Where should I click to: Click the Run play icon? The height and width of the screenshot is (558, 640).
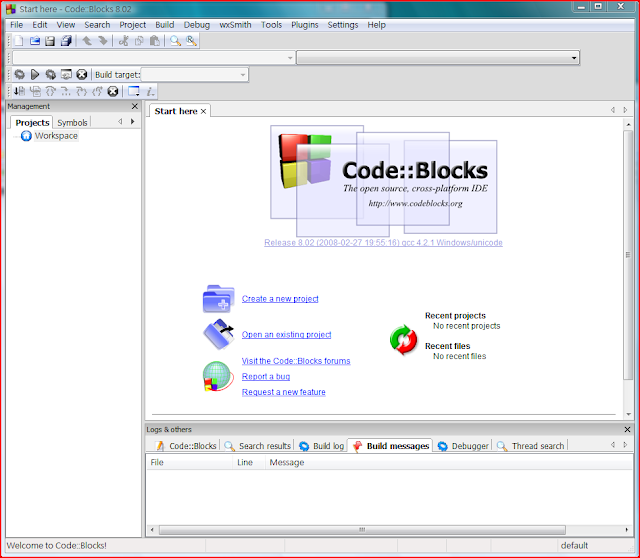coord(35,74)
